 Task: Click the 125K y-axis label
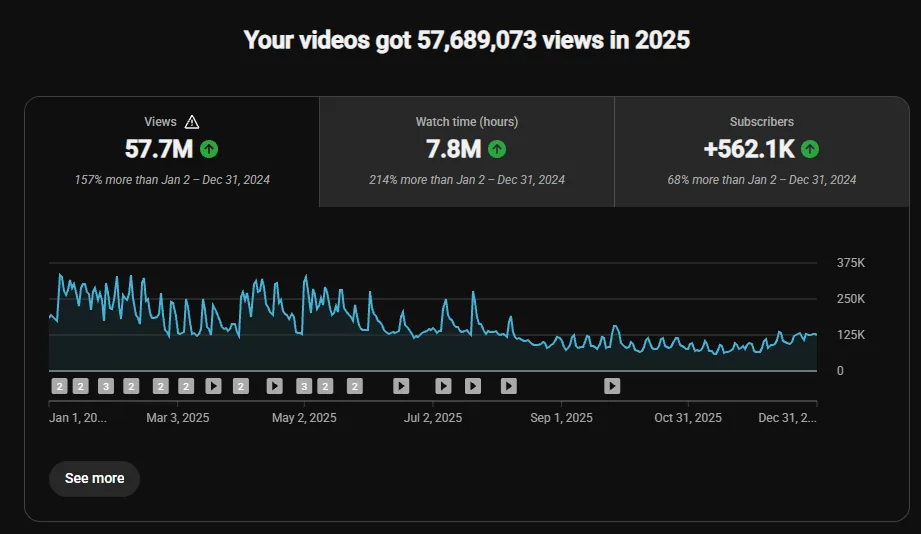[x=851, y=335]
